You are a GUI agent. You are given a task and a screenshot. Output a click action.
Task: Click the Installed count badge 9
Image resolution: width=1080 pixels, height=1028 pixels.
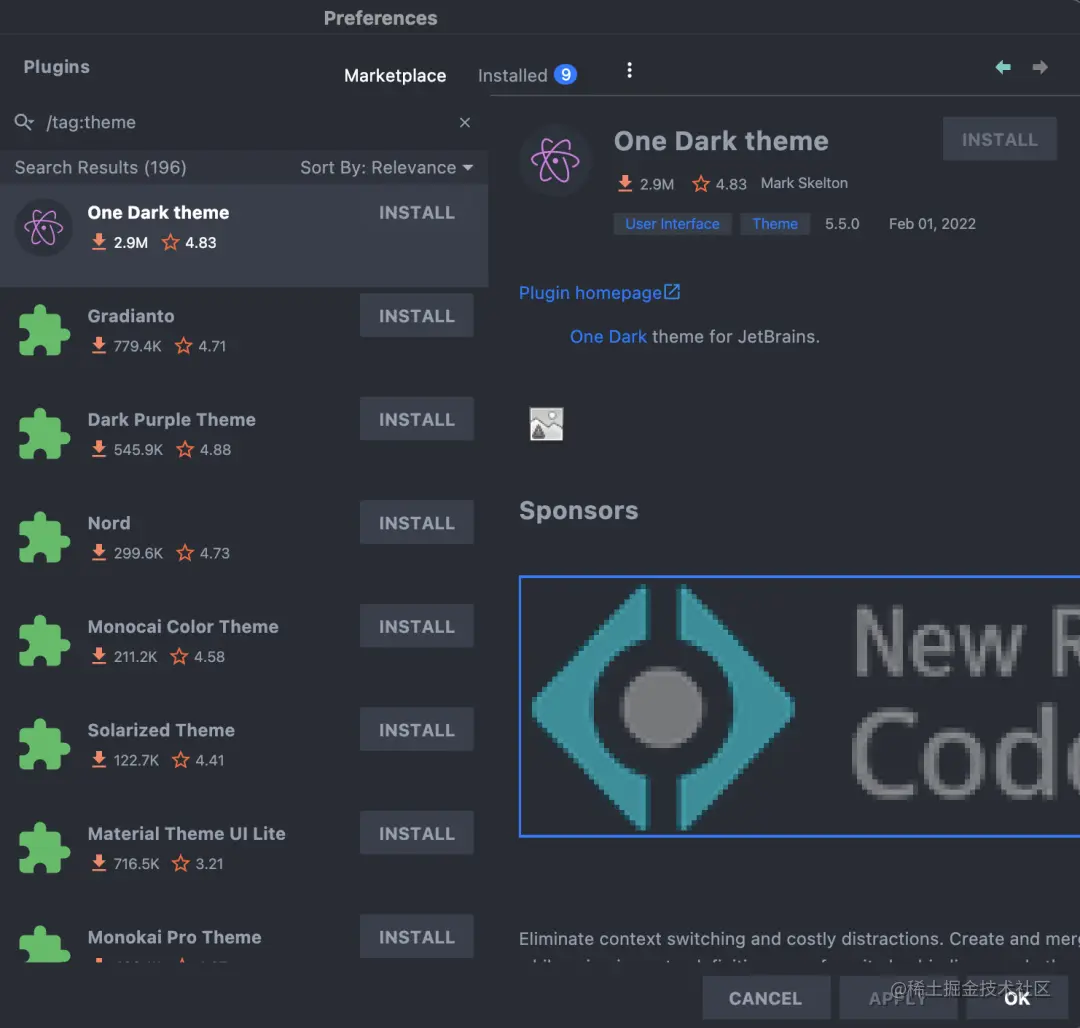point(565,74)
